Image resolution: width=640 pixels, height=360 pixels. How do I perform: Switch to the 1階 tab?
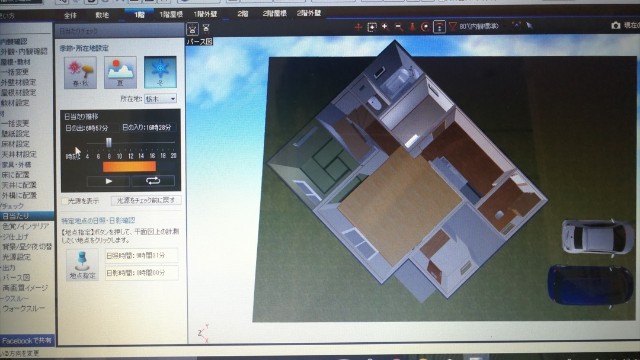tap(139, 15)
